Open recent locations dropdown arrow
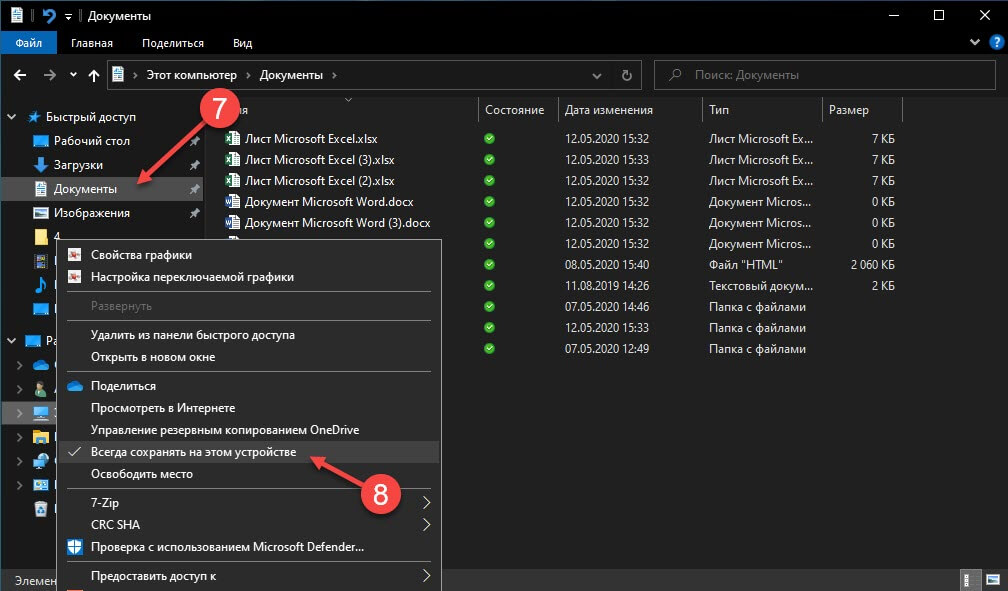Viewport: 1008px width, 591px height. 73,75
